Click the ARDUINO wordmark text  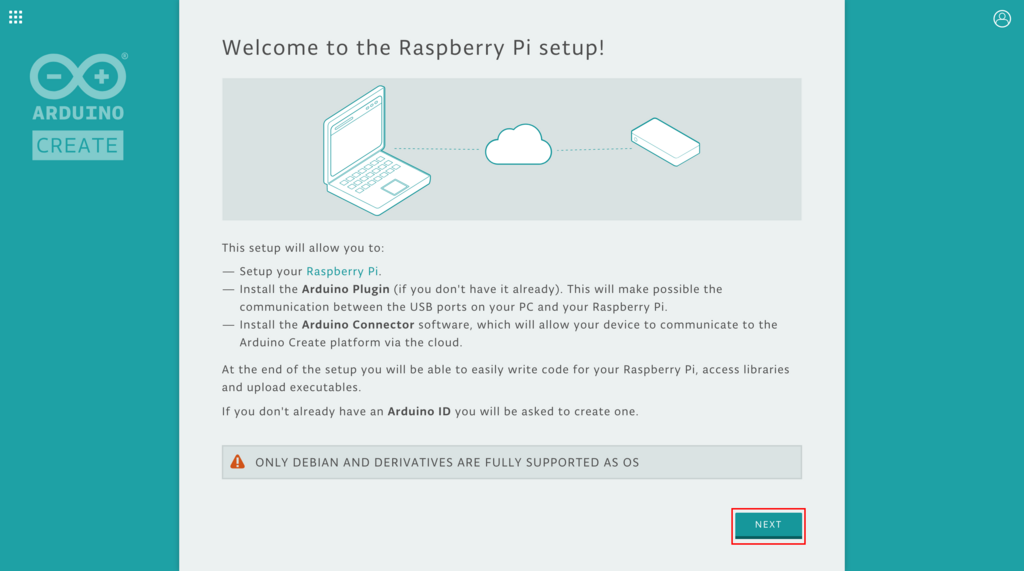(78, 114)
